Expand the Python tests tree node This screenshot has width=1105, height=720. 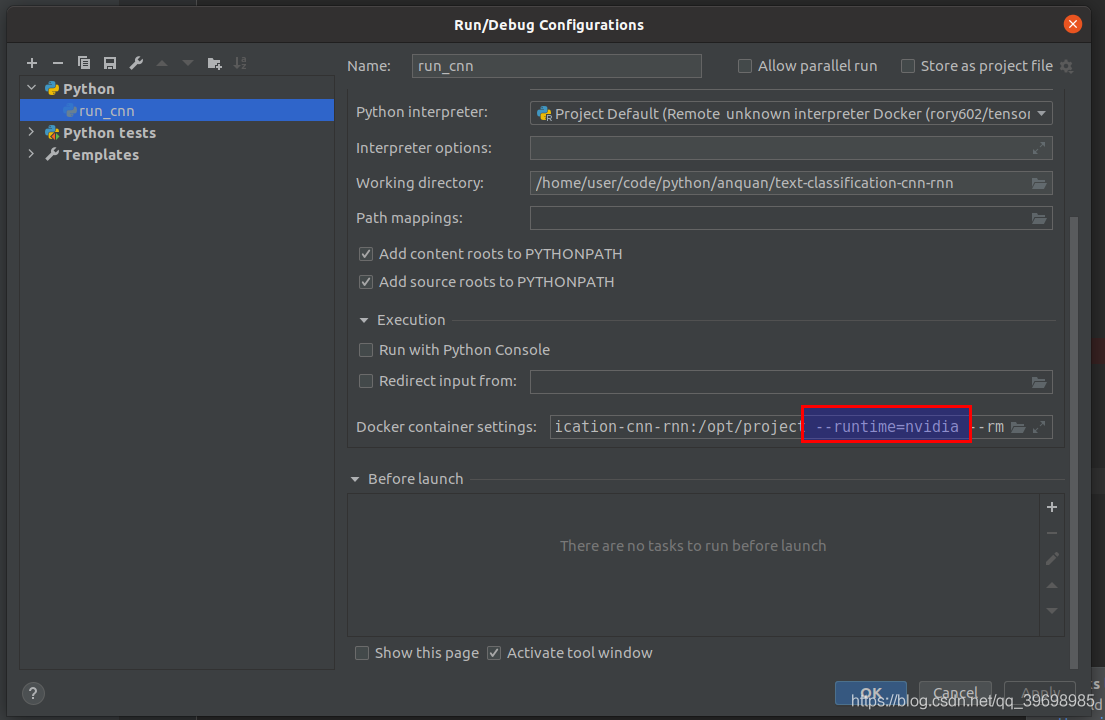31,132
